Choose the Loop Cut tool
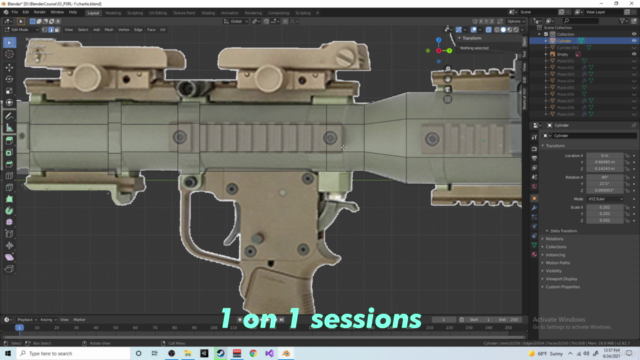This screenshot has height=360, width=640. 9,176
